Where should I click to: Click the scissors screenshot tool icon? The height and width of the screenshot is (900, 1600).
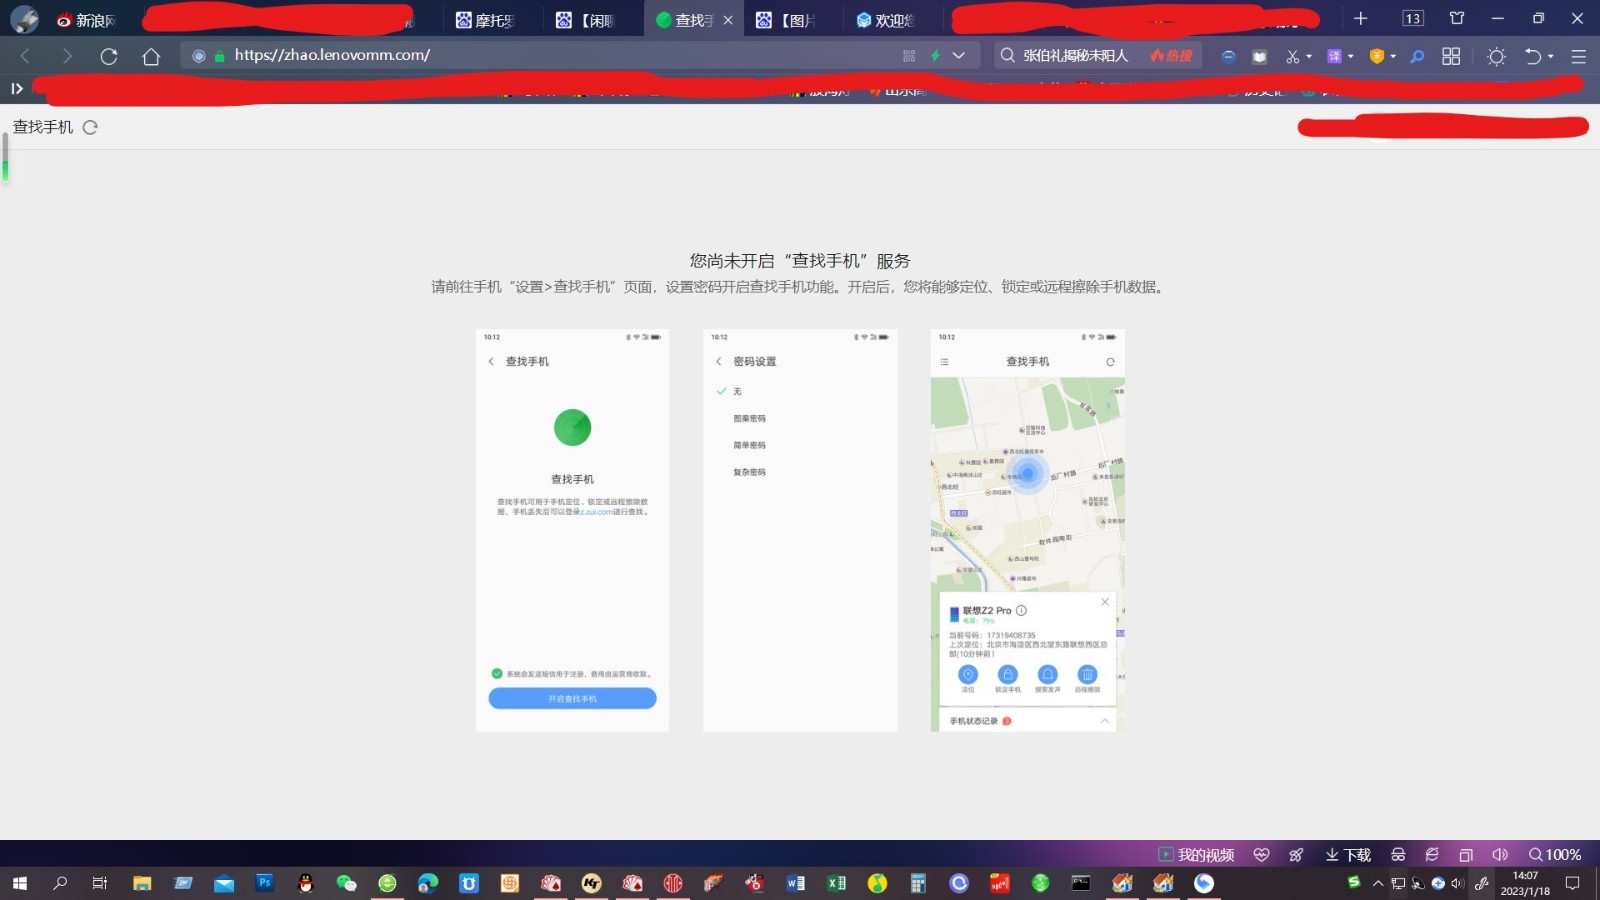point(1292,56)
